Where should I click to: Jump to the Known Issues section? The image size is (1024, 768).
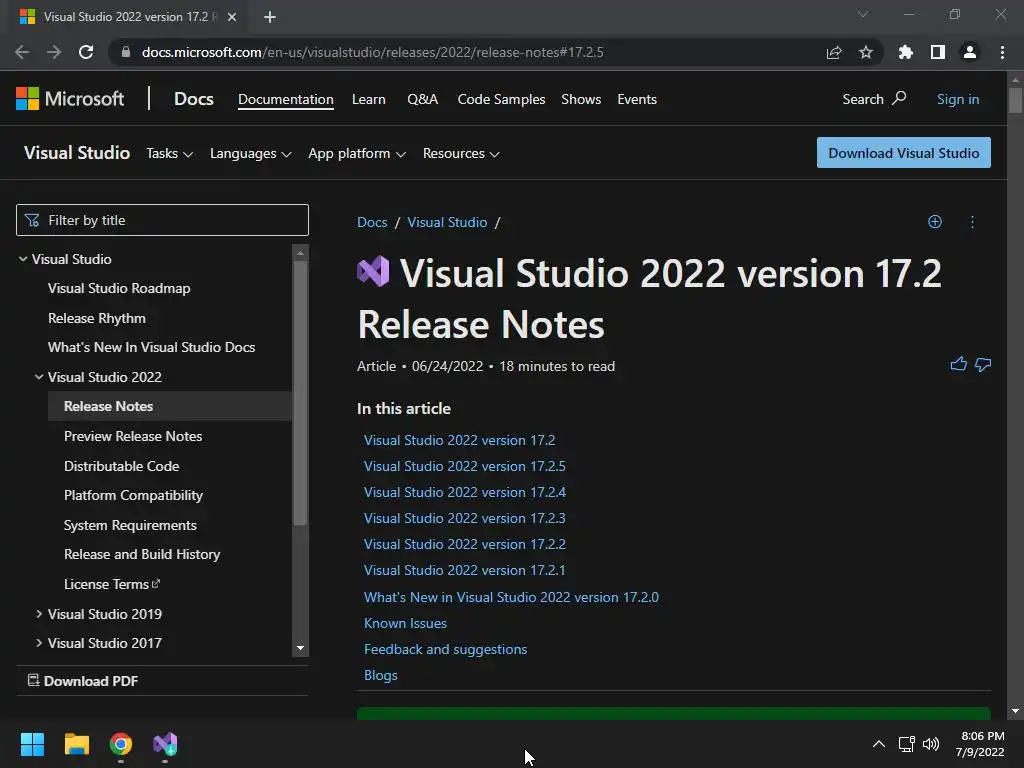click(x=405, y=623)
